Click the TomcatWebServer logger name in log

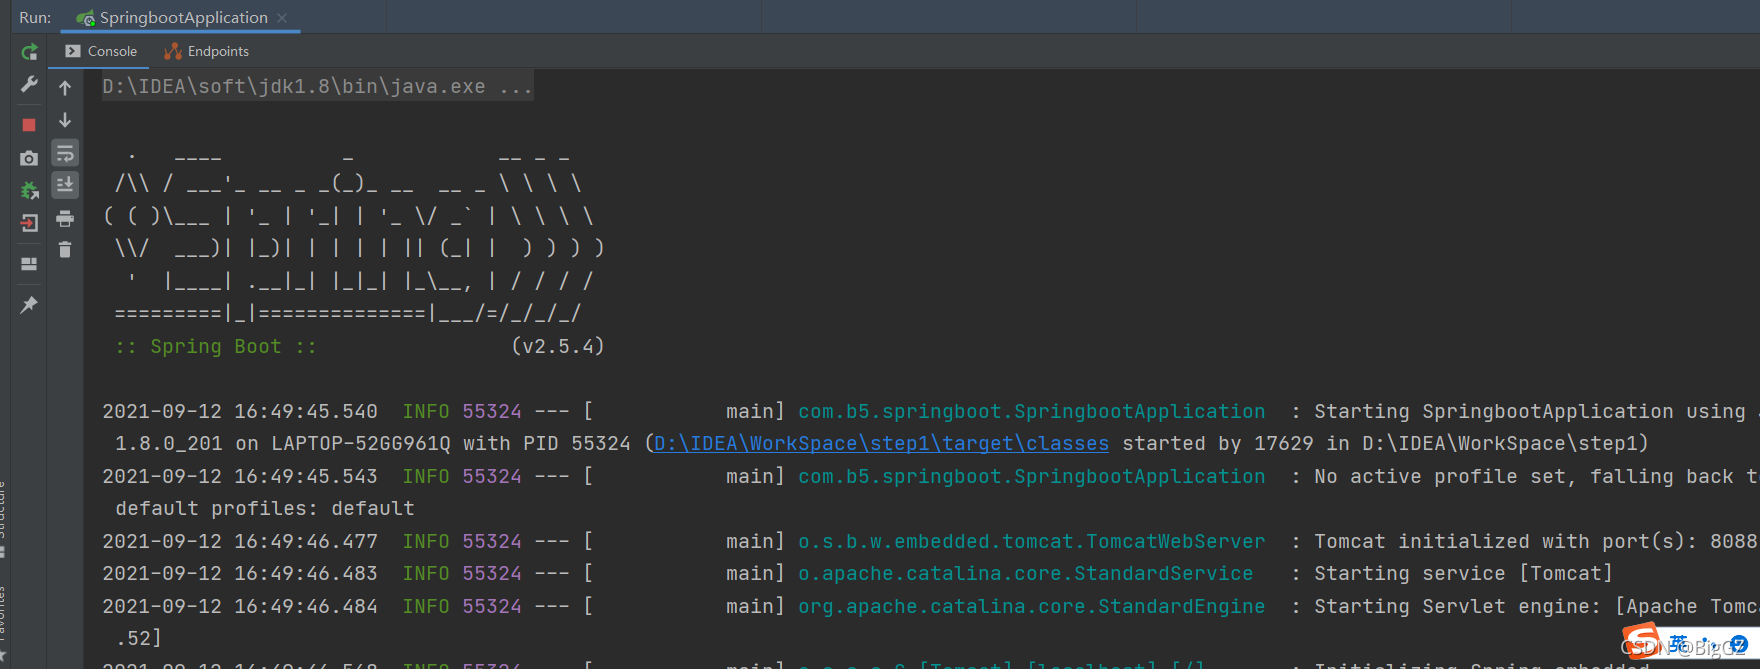coord(1031,541)
